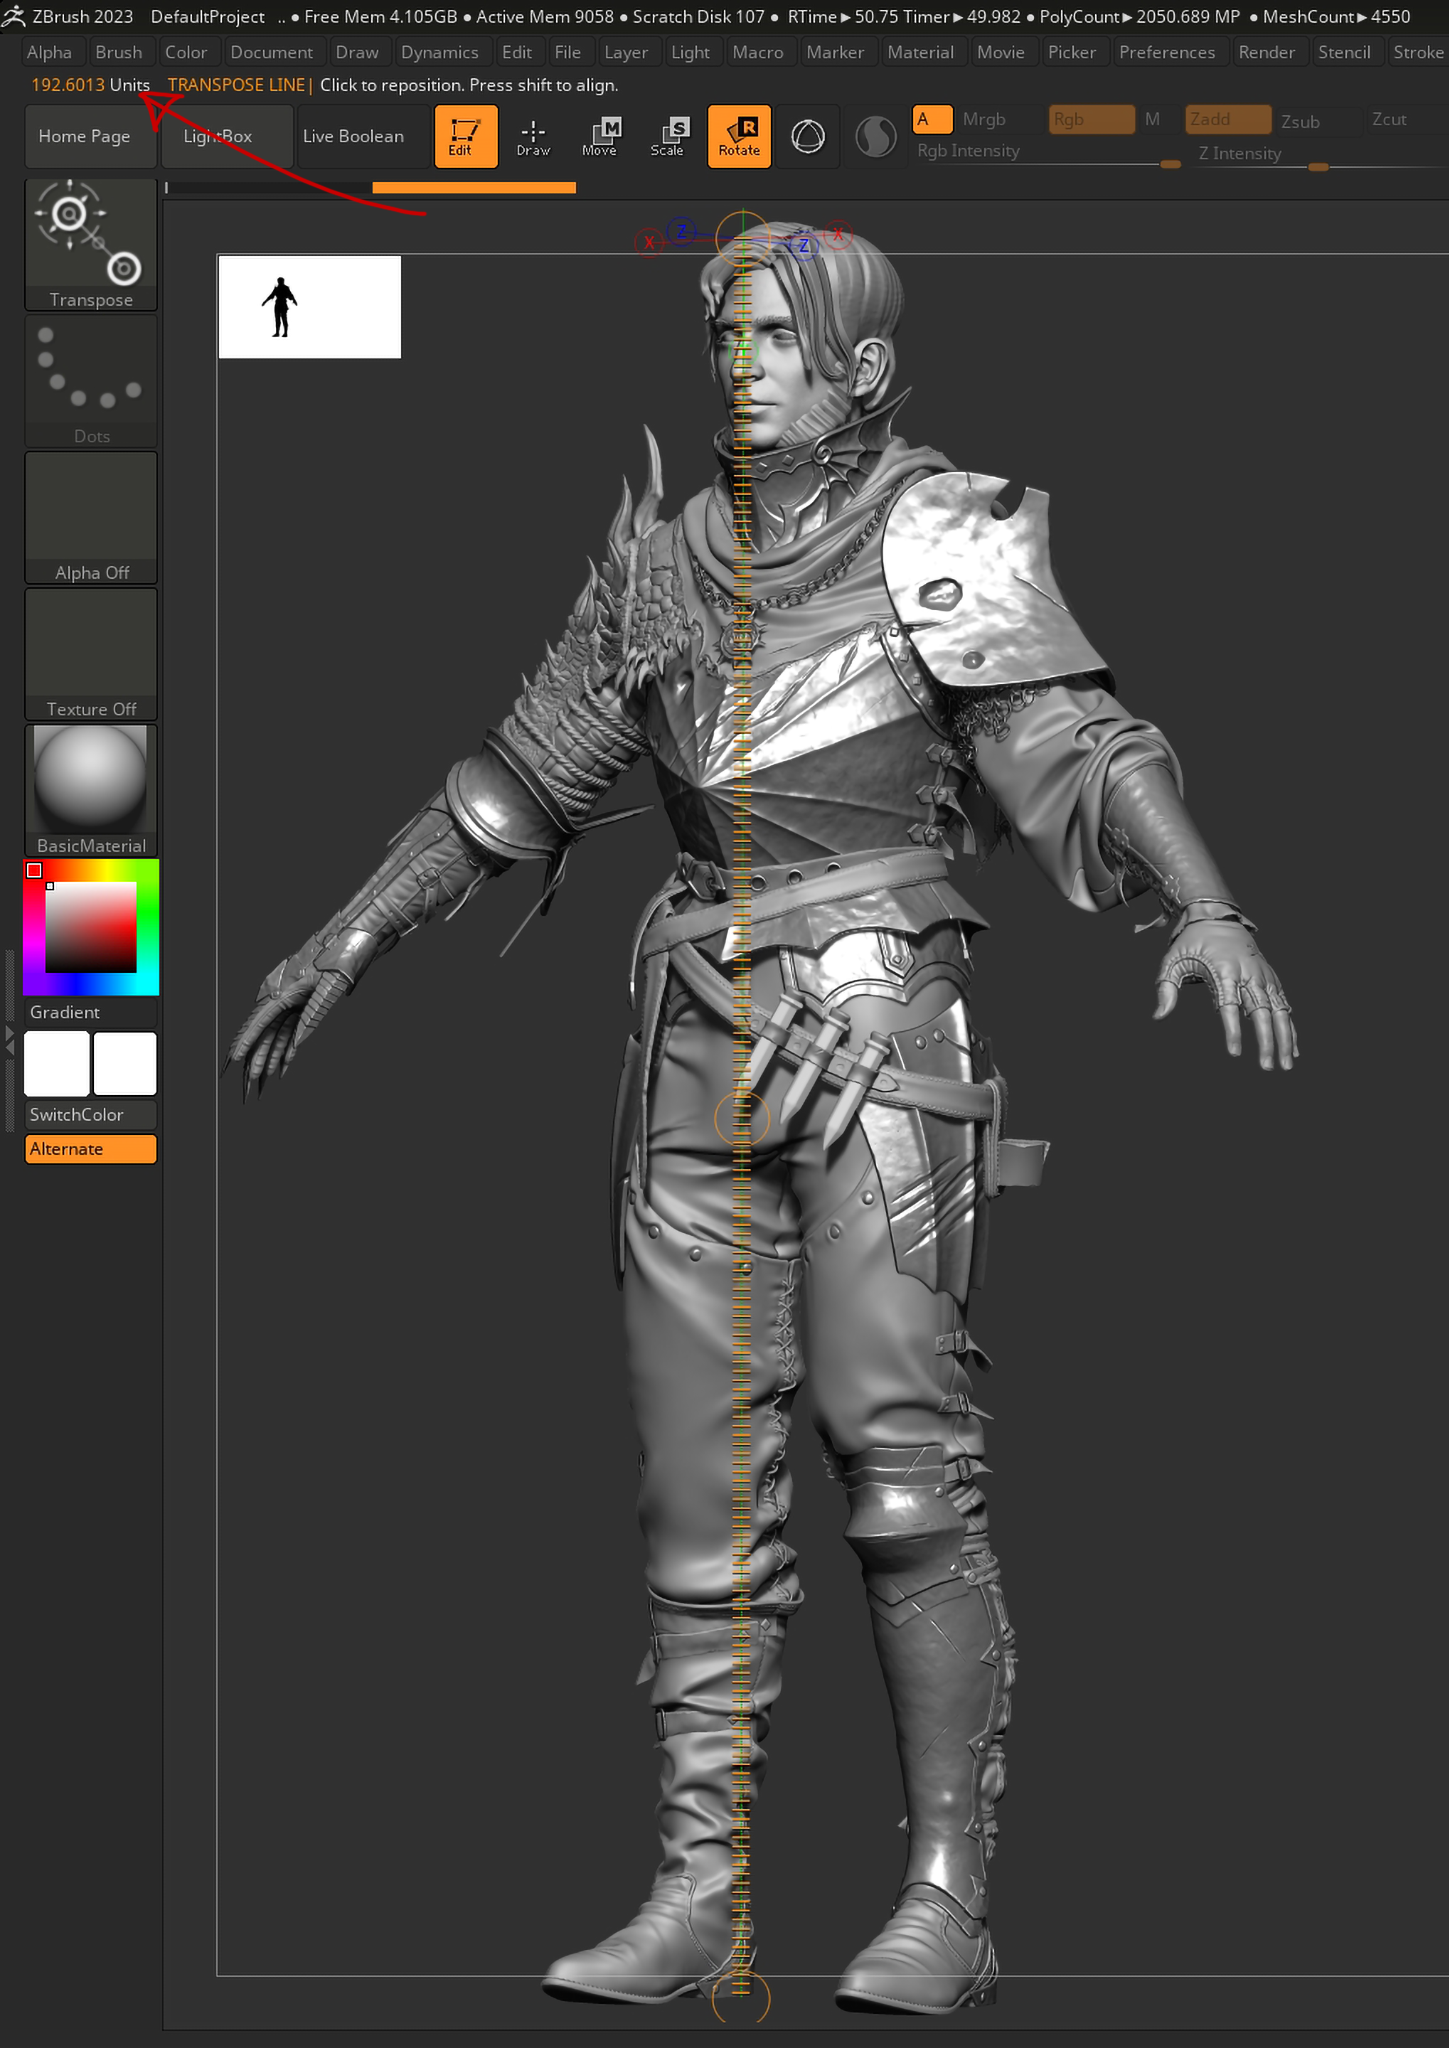1449x2048 pixels.
Task: Open the Color menu
Action: [186, 52]
